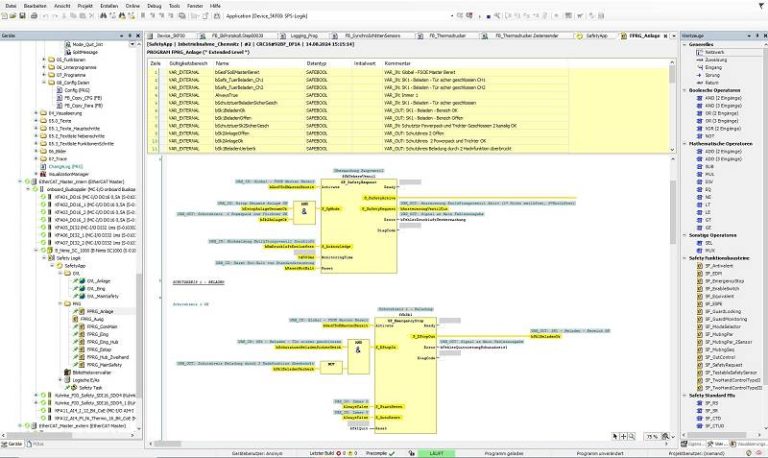The image size is (768, 458).
Task: Click the Save icon in the toolbar
Action: click(24, 17)
